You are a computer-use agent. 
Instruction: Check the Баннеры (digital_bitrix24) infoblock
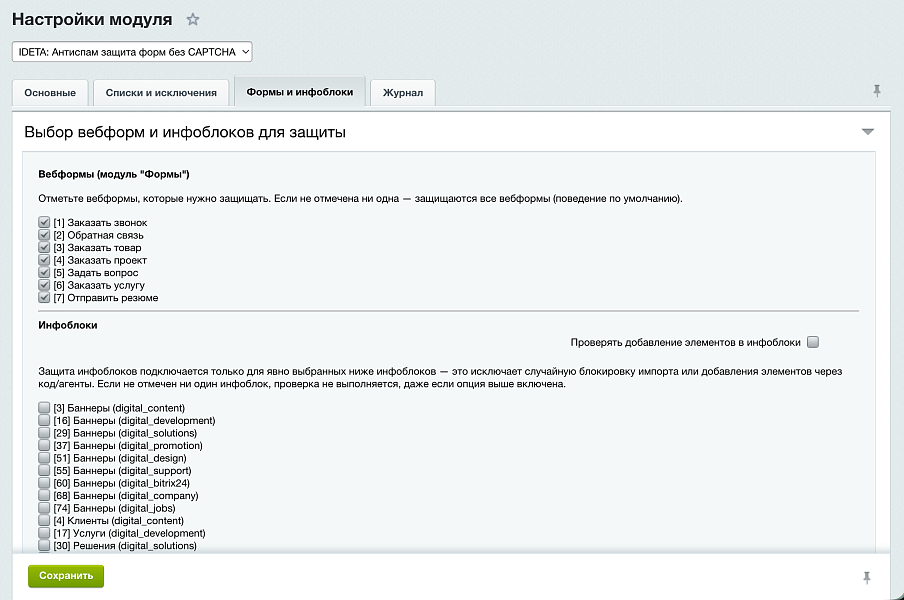44,482
